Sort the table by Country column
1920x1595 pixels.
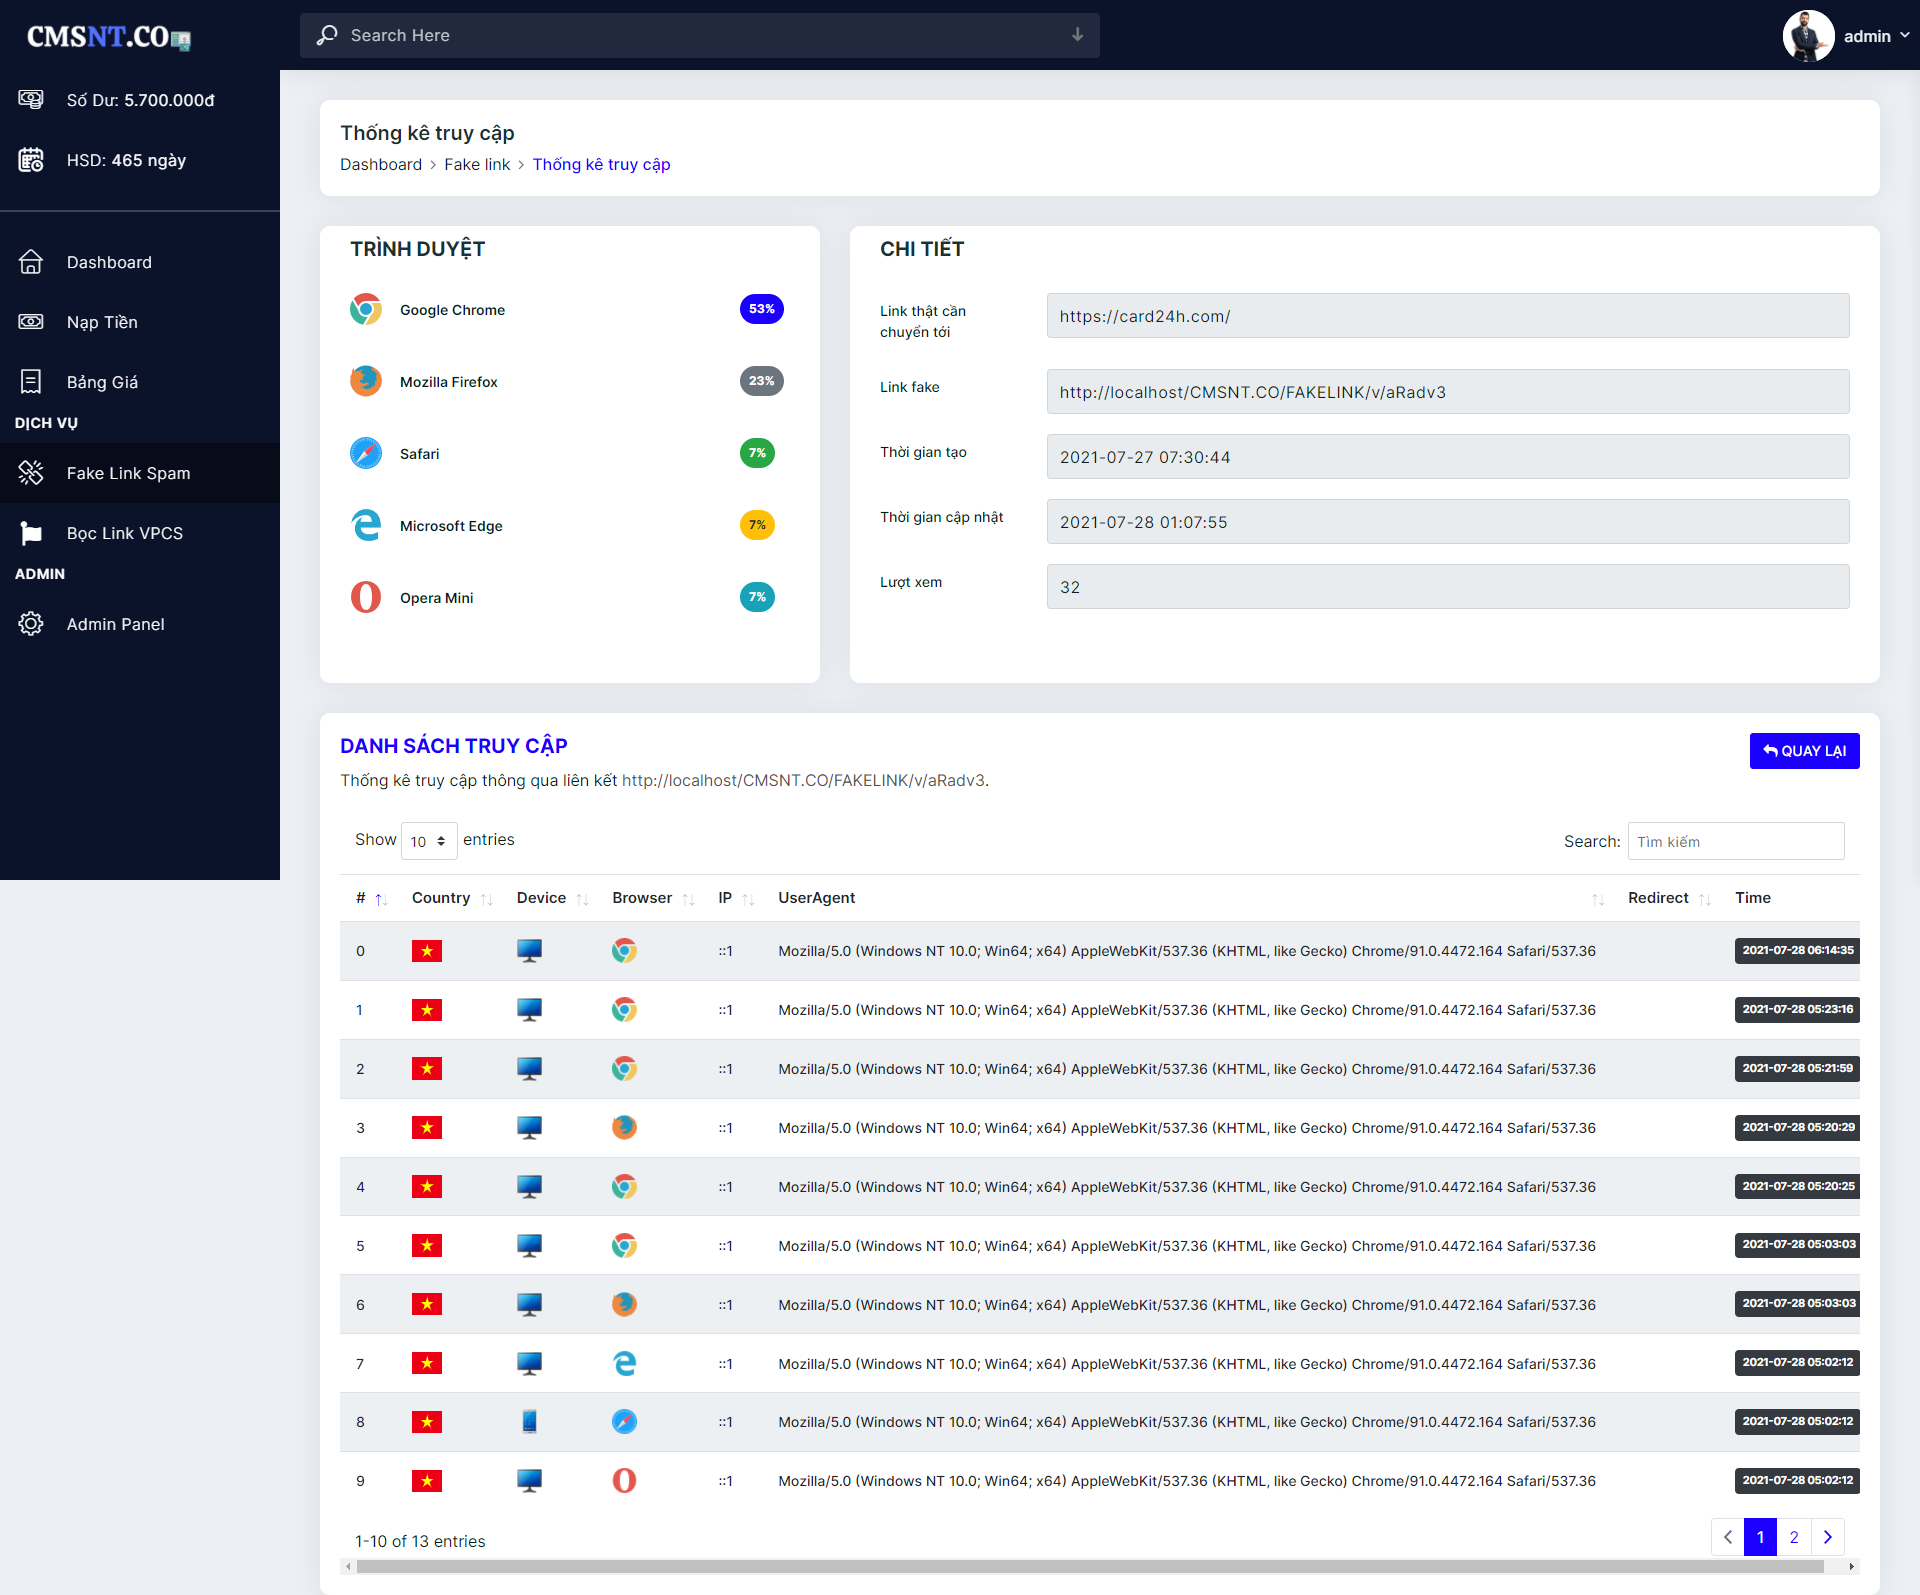(x=441, y=898)
